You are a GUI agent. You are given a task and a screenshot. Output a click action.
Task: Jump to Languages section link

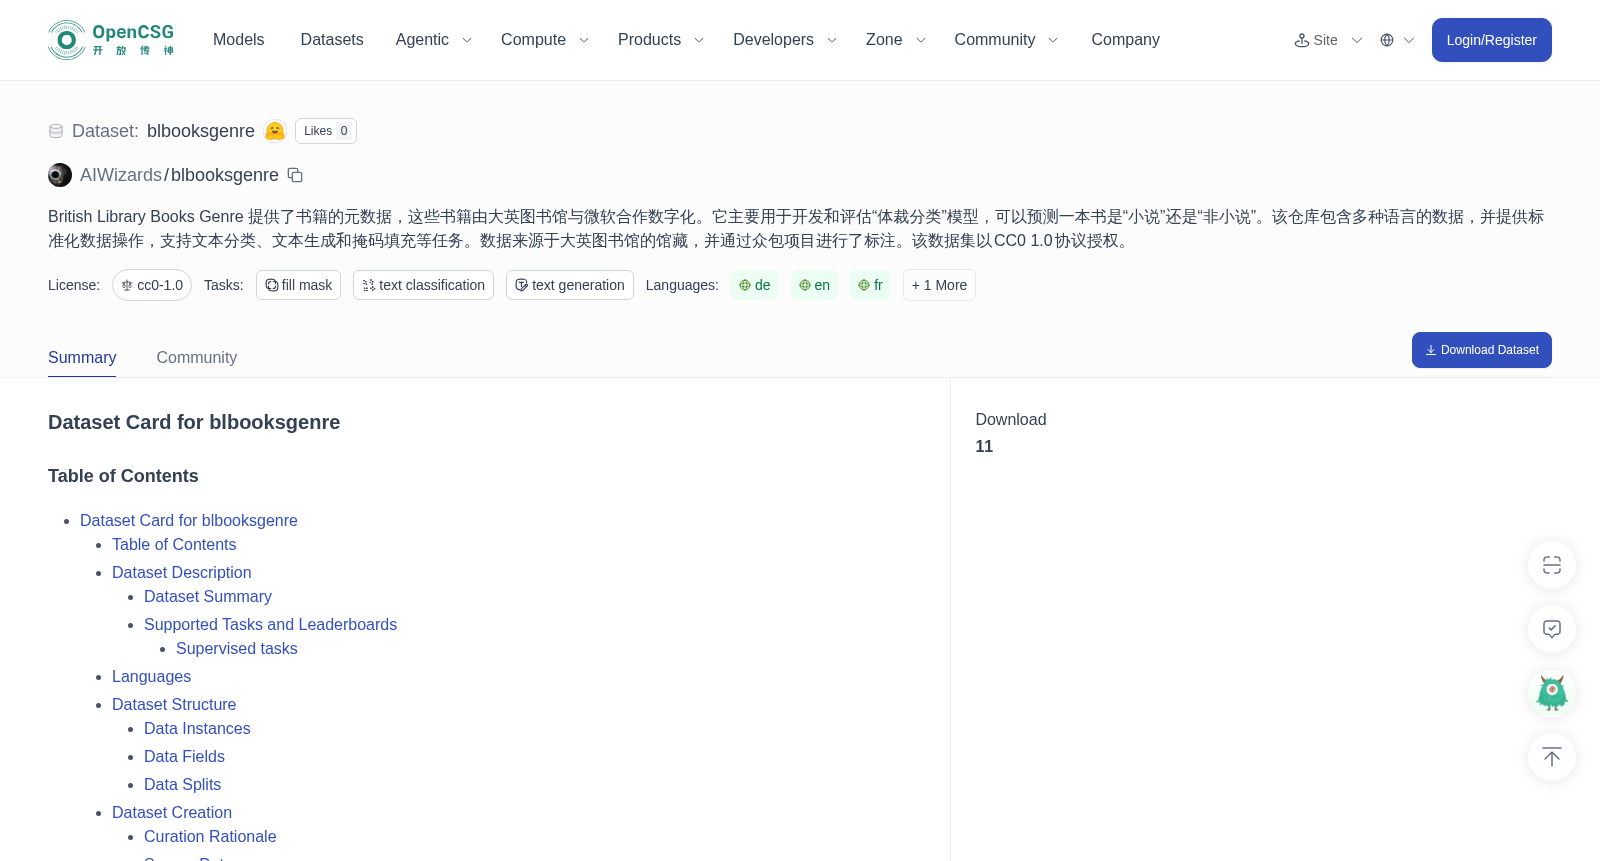click(151, 676)
